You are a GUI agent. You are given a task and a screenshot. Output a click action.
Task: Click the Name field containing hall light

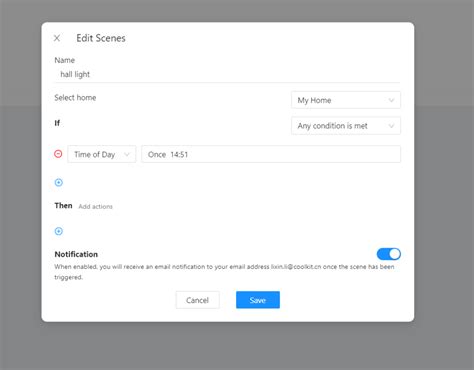click(227, 74)
